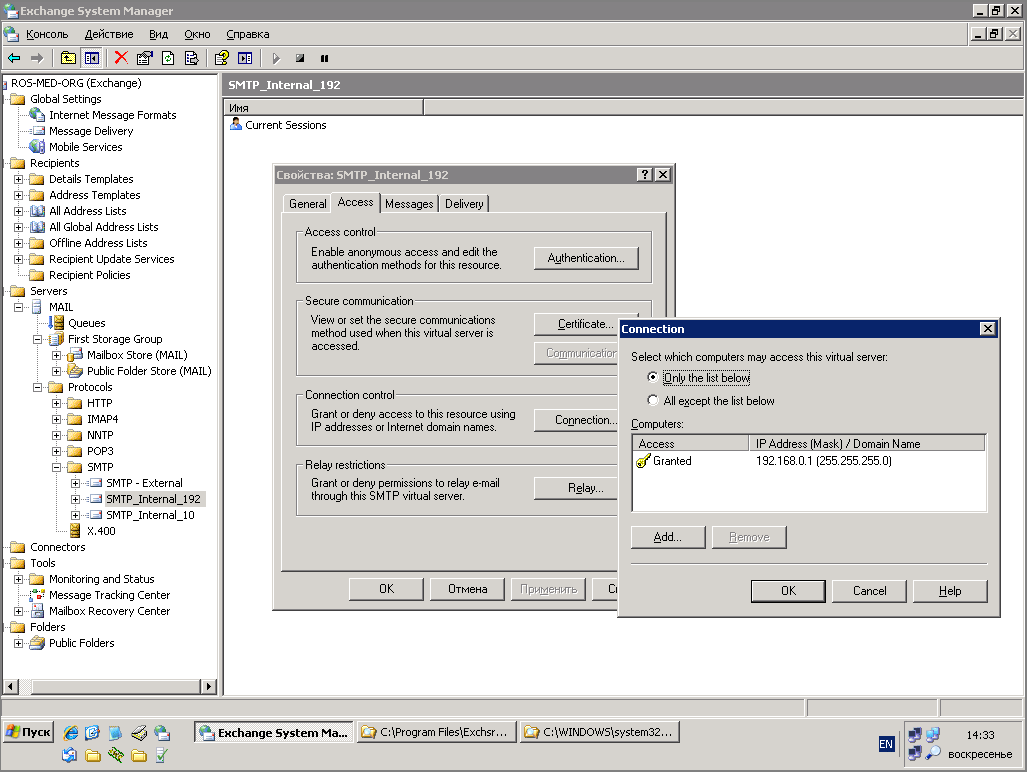Expand the SMTP - External virtual server

coord(75,483)
